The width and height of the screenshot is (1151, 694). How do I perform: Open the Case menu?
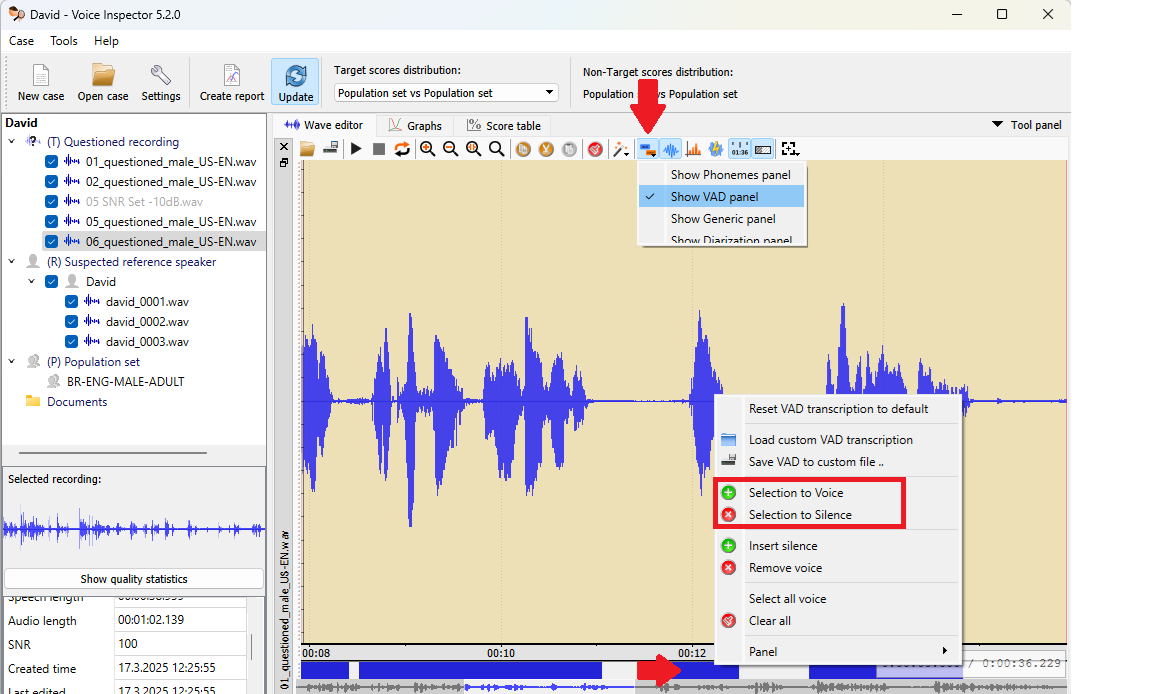click(21, 41)
